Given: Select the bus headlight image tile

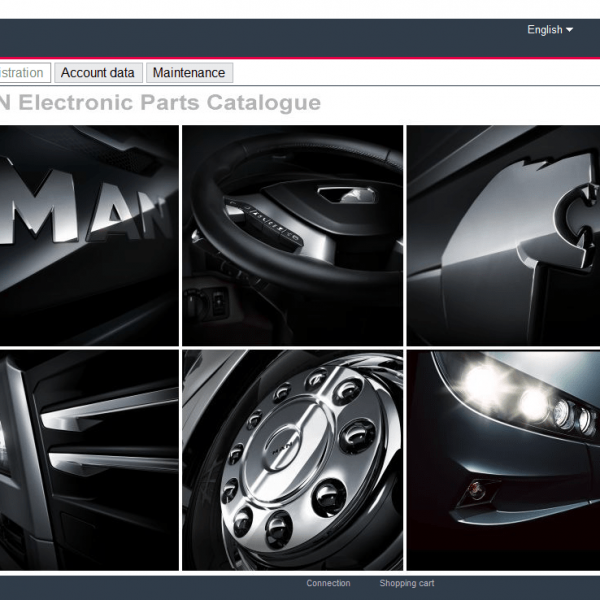Looking at the screenshot, I should (503, 460).
